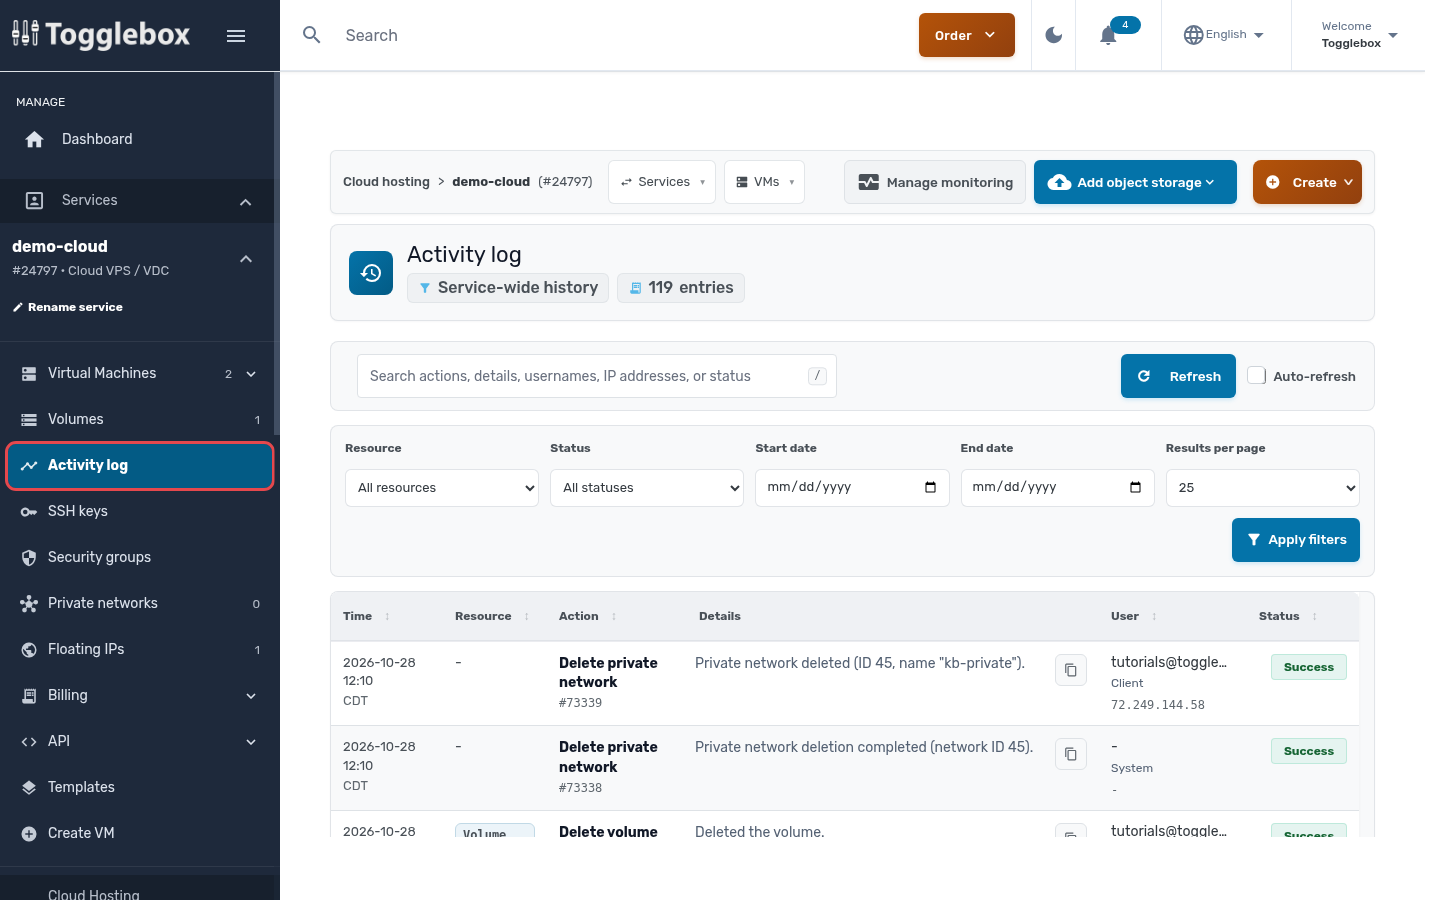Click Service-wide history filter badge
This screenshot has width=1440, height=900.
pos(508,288)
